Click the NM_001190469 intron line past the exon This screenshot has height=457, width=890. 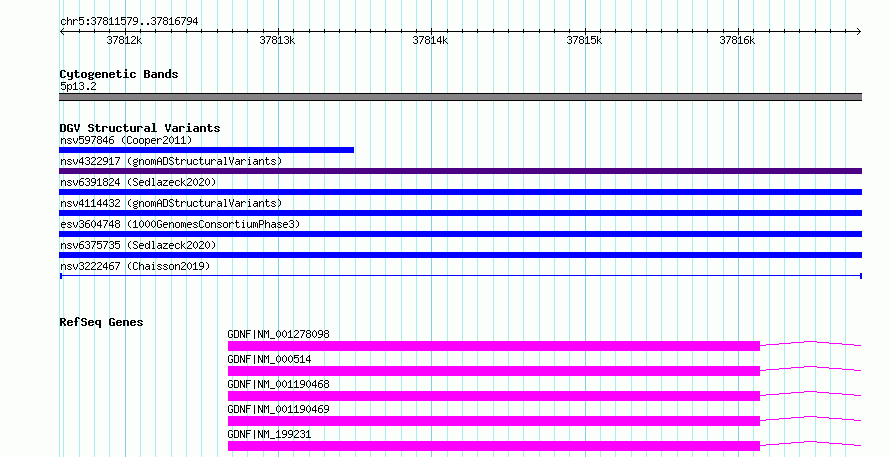(x=811, y=418)
